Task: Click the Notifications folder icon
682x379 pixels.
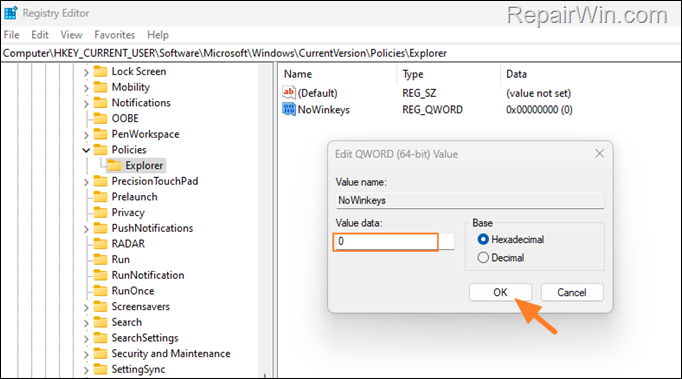Action: coord(100,103)
